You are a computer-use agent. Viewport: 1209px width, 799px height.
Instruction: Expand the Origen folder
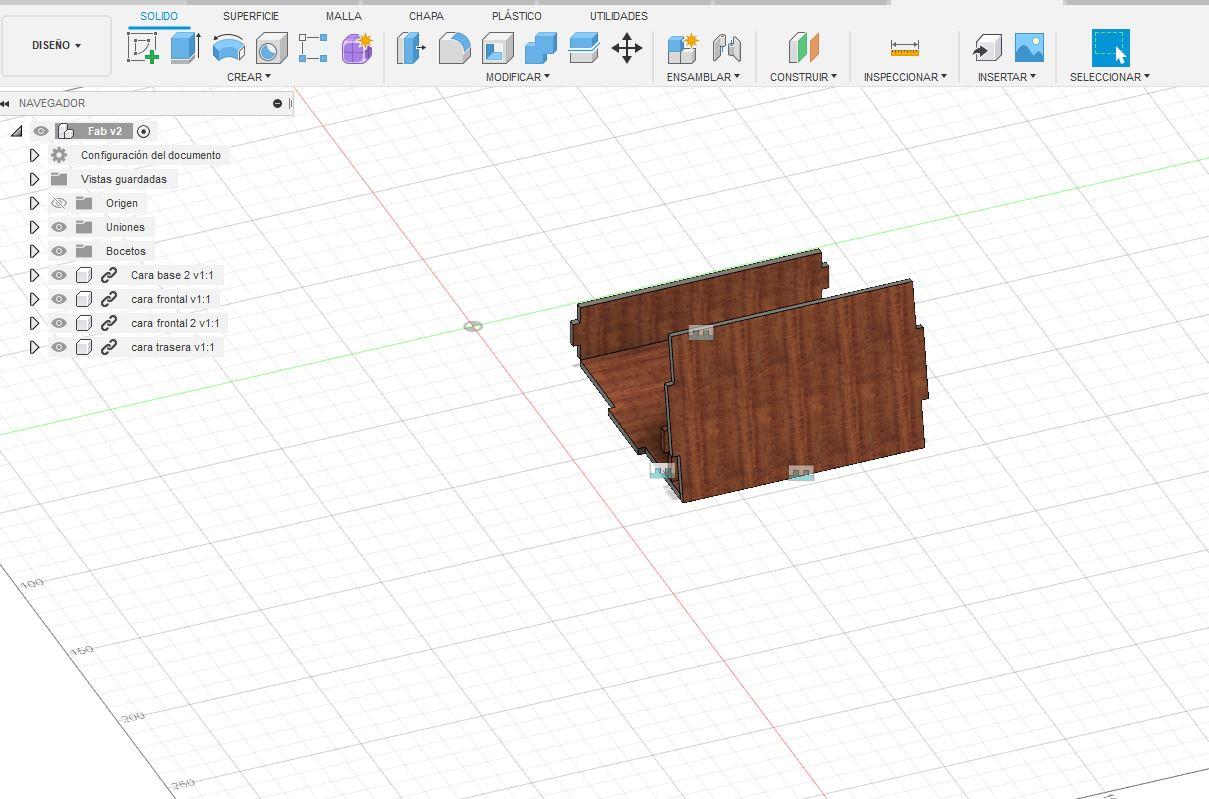pos(34,203)
